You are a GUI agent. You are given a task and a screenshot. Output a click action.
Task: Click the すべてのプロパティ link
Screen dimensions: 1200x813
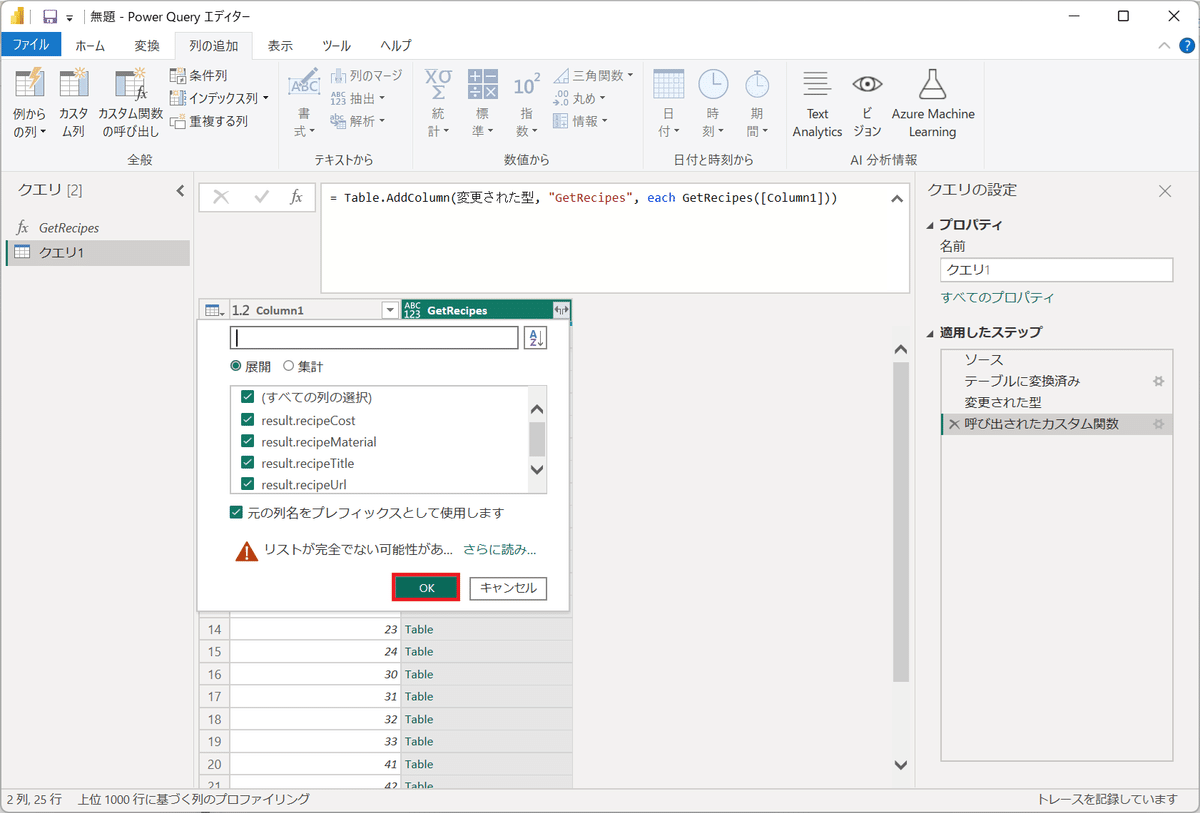point(997,297)
